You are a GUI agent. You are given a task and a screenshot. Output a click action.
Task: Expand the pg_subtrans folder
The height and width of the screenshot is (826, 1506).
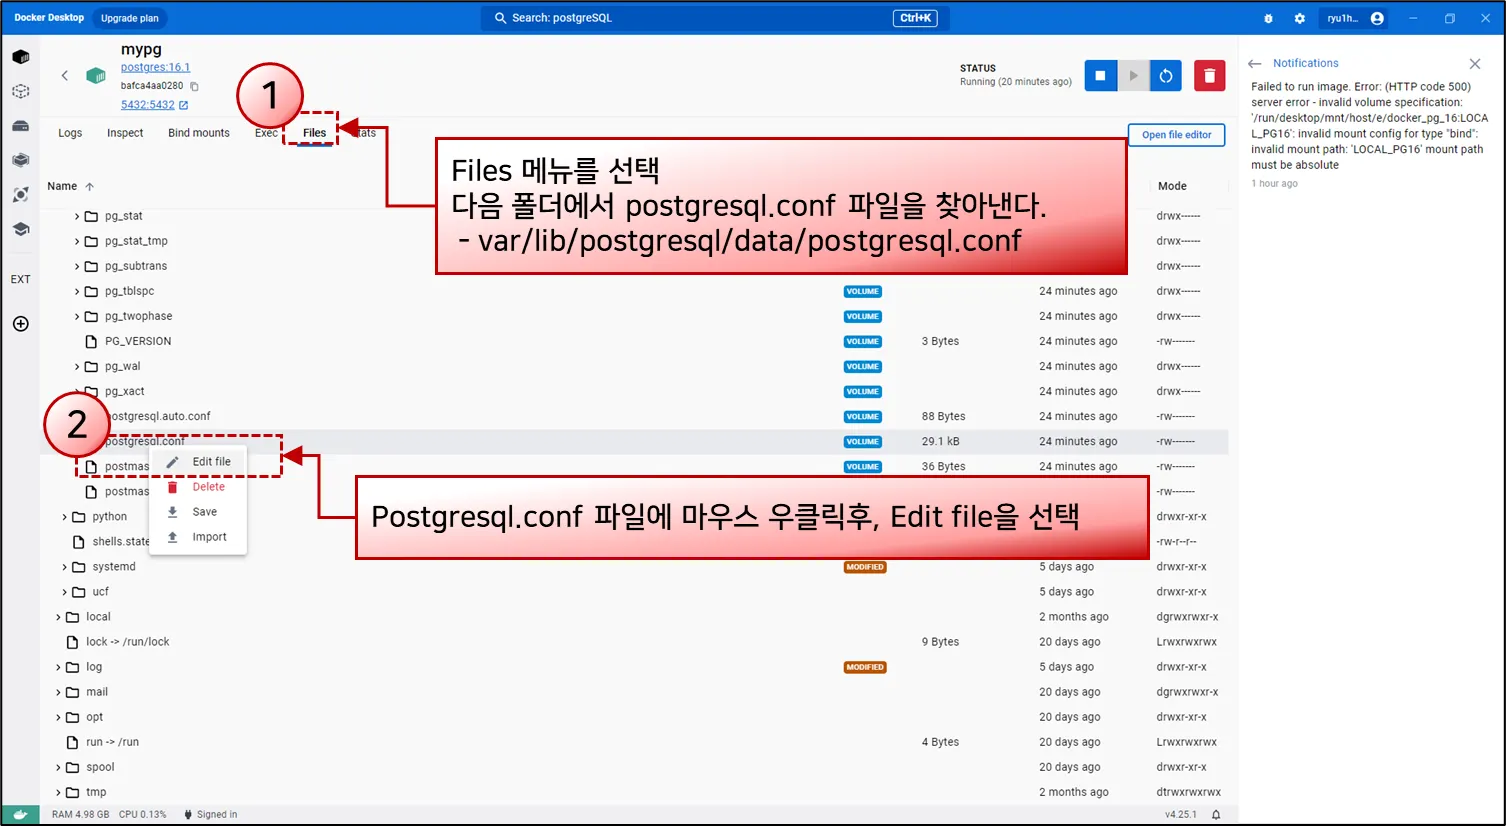[x=77, y=266]
